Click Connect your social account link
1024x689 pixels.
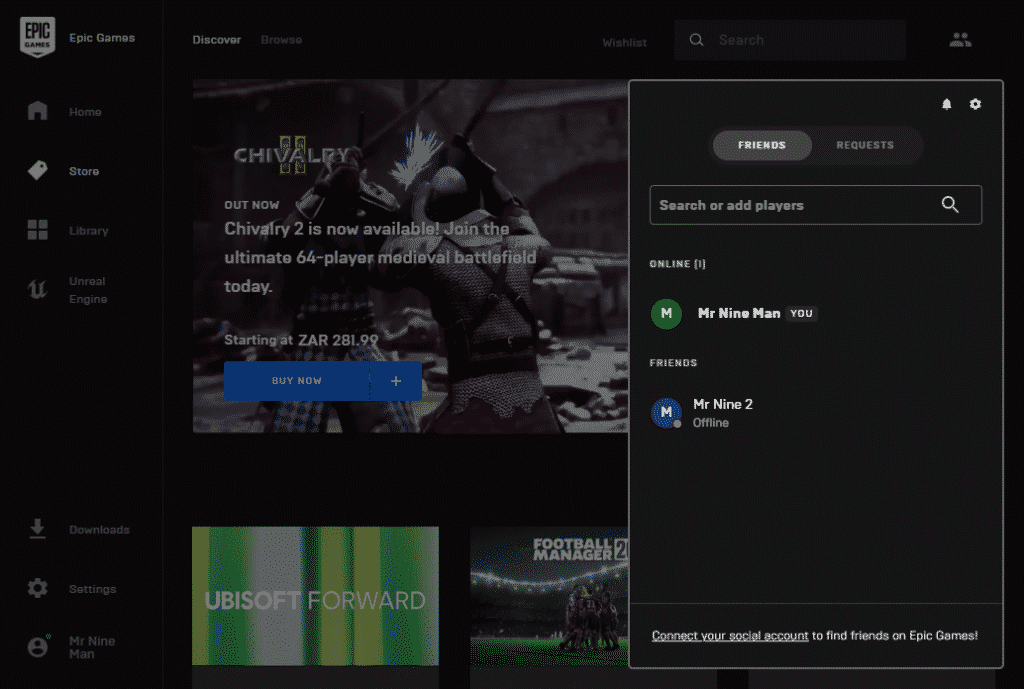tap(730, 635)
